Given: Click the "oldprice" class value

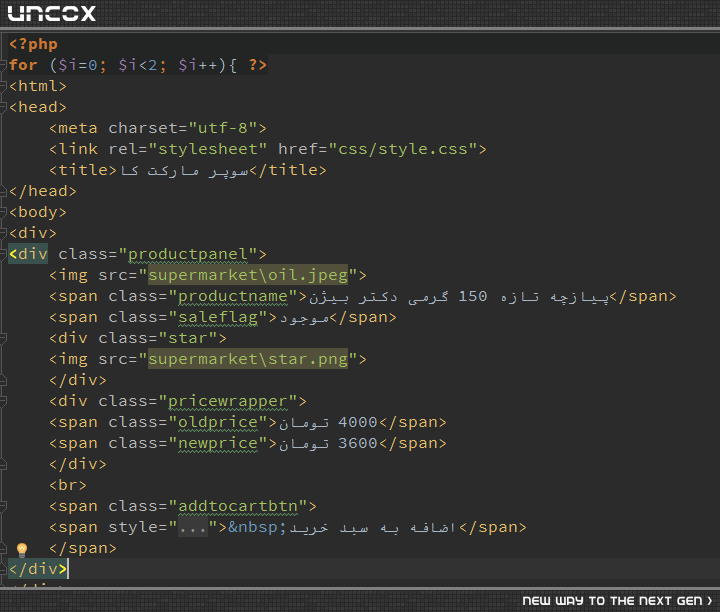Looking at the screenshot, I should pos(218,422).
